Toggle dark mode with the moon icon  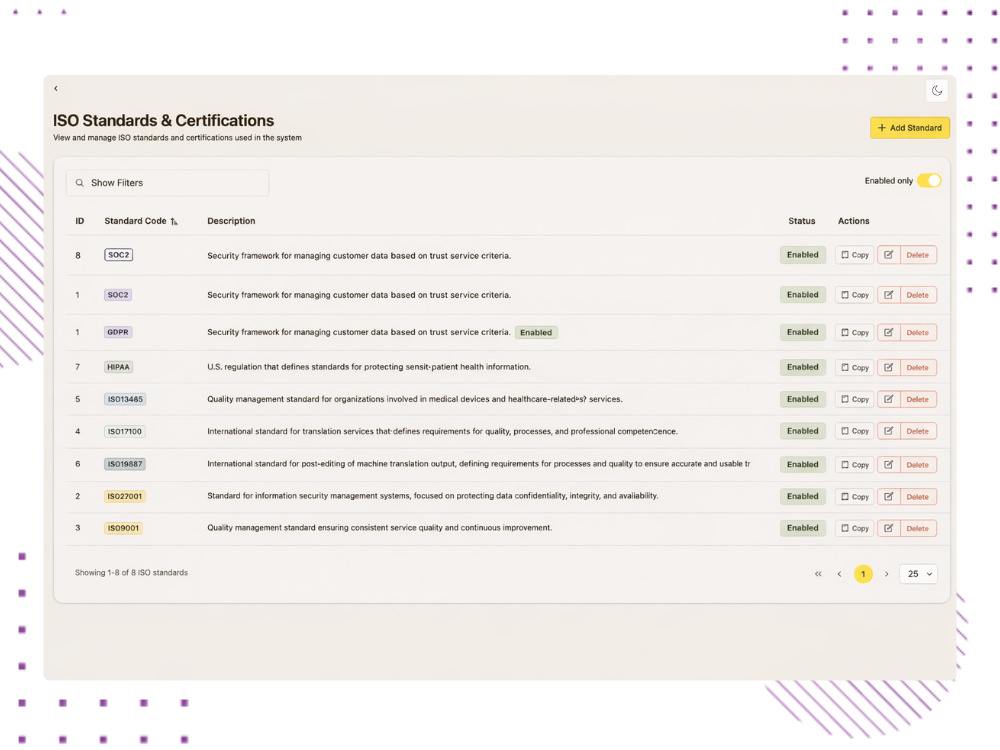[x=936, y=91]
